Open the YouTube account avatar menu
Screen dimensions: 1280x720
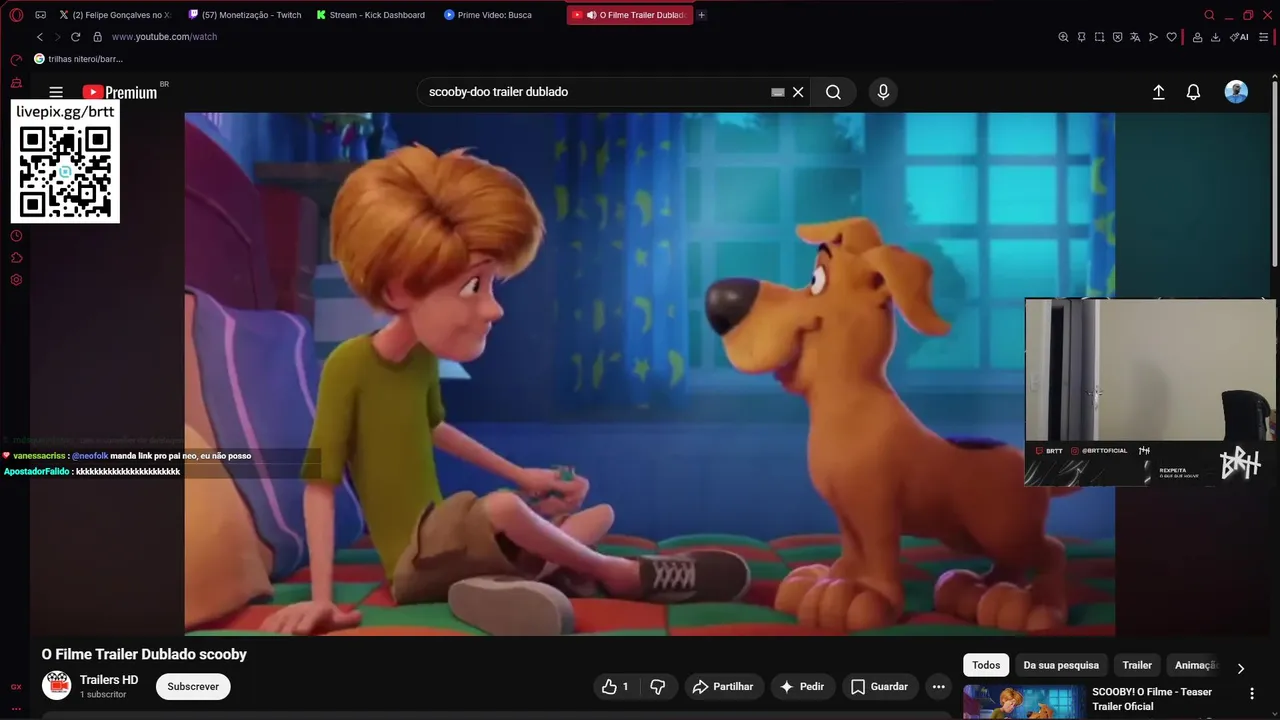click(1236, 92)
